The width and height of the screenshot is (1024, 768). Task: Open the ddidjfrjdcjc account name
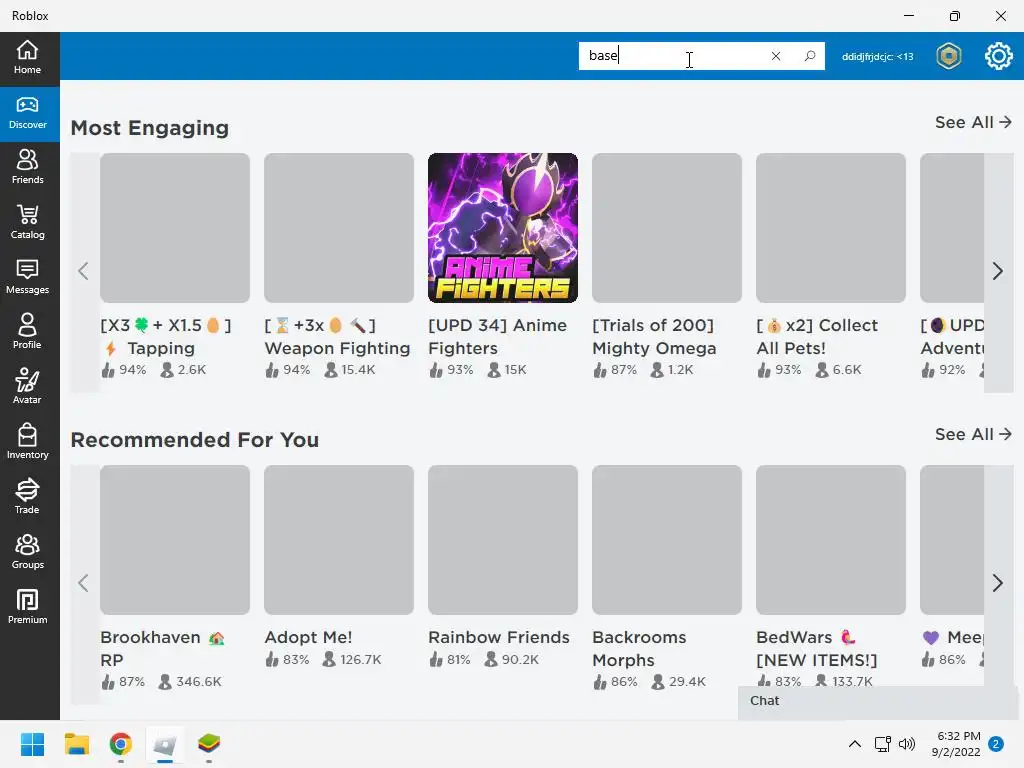point(877,57)
